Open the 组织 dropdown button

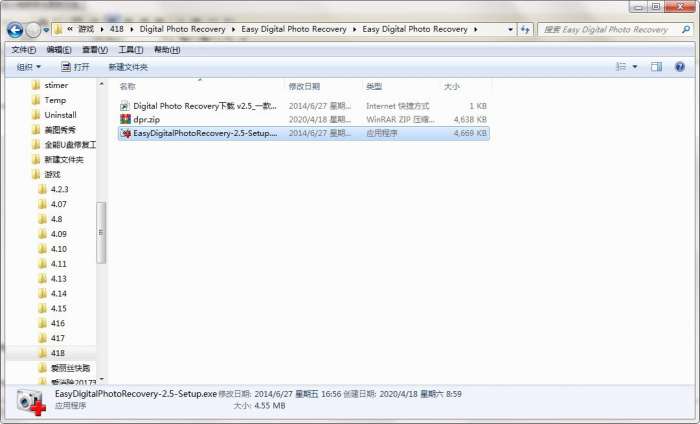29,67
